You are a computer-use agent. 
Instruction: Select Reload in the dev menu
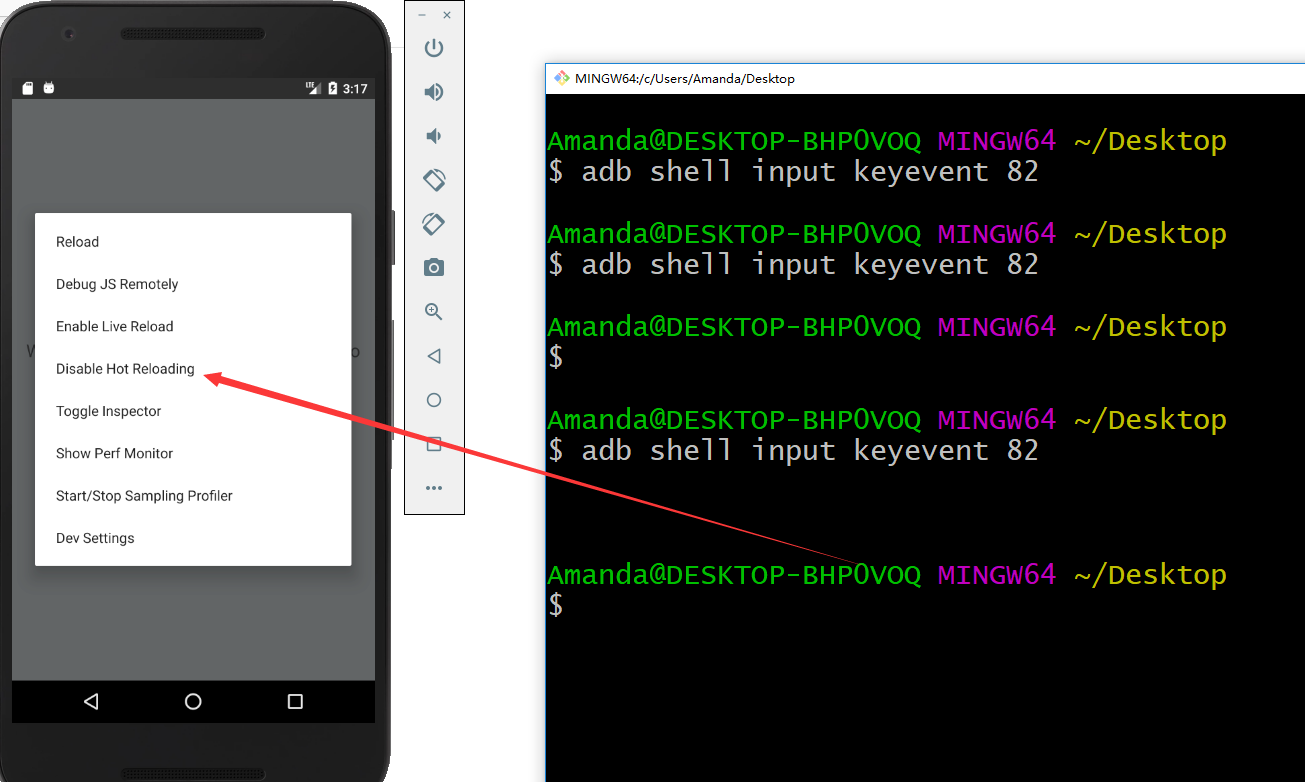click(x=78, y=242)
